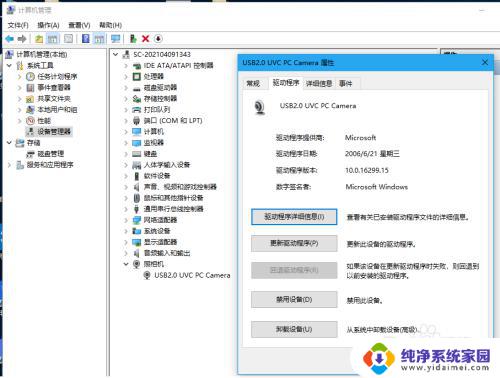Collapse the 照相机 category arrow

pos(126,264)
